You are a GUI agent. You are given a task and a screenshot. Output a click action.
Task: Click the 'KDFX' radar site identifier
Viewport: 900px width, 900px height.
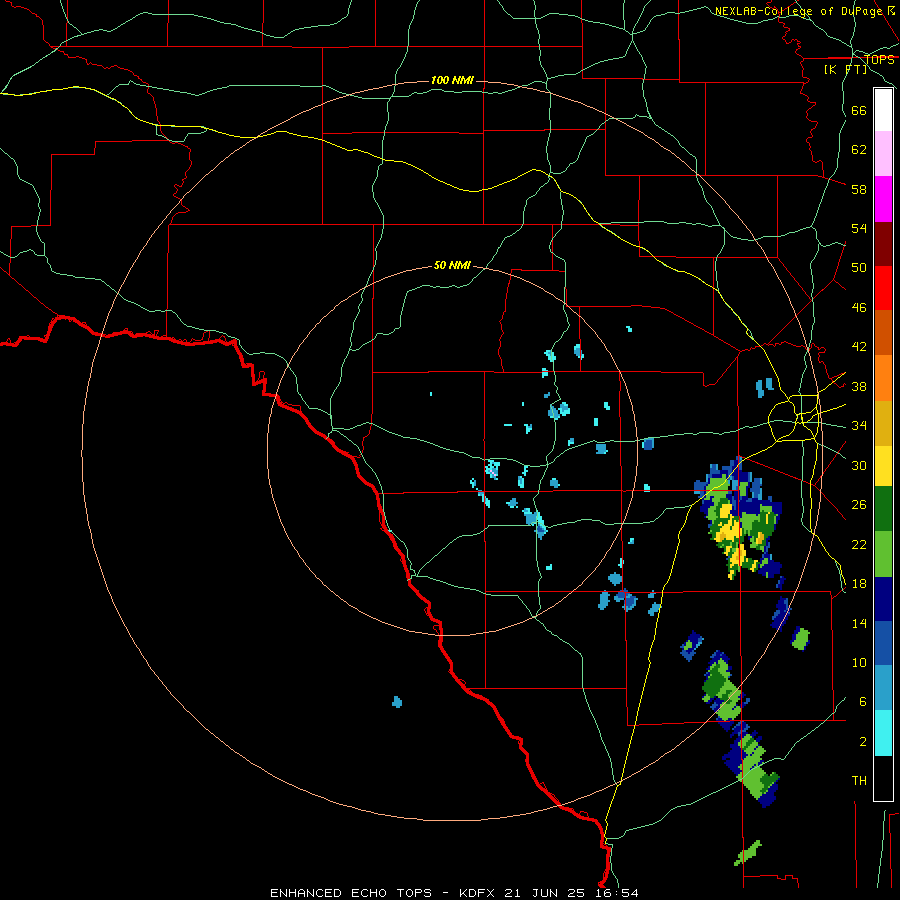(479, 893)
